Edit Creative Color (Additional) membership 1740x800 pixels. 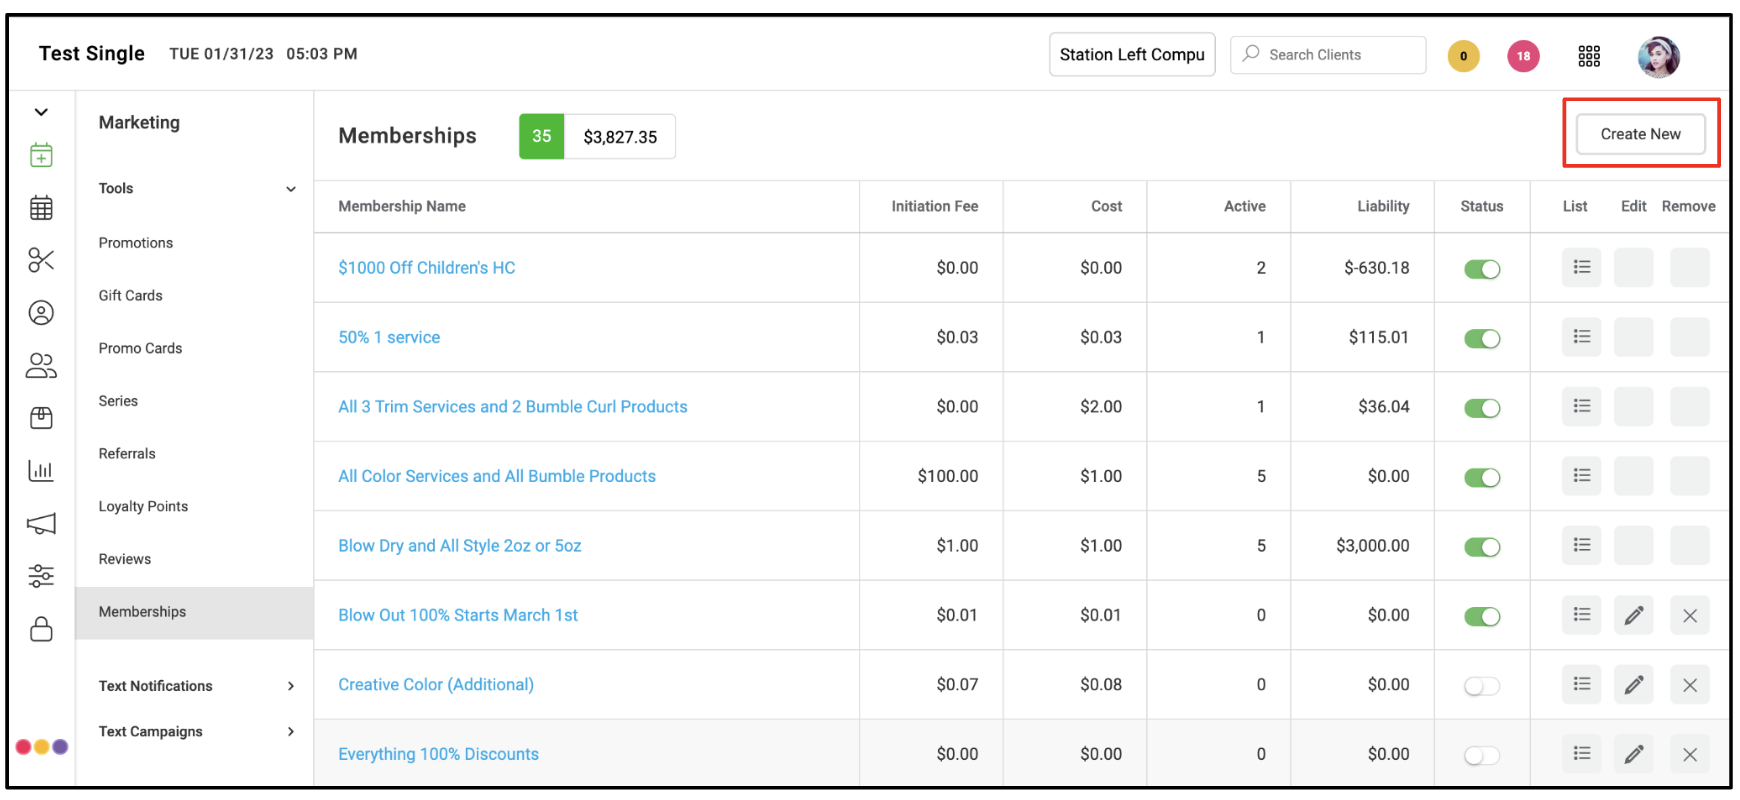1633,684
